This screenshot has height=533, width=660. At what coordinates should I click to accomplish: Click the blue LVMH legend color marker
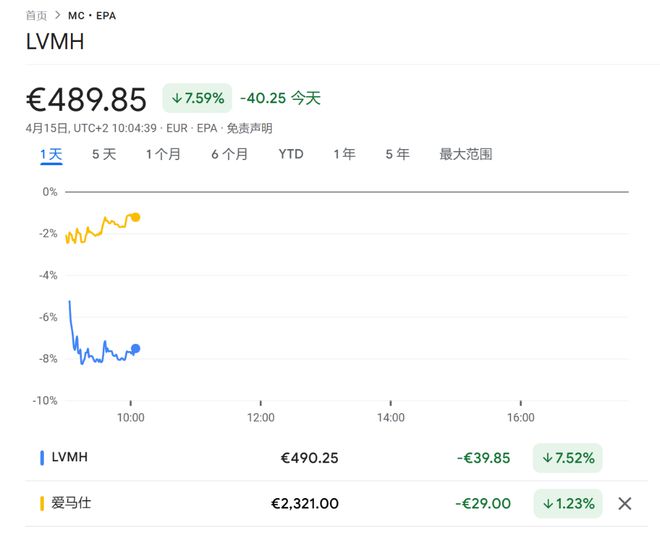(x=42, y=458)
